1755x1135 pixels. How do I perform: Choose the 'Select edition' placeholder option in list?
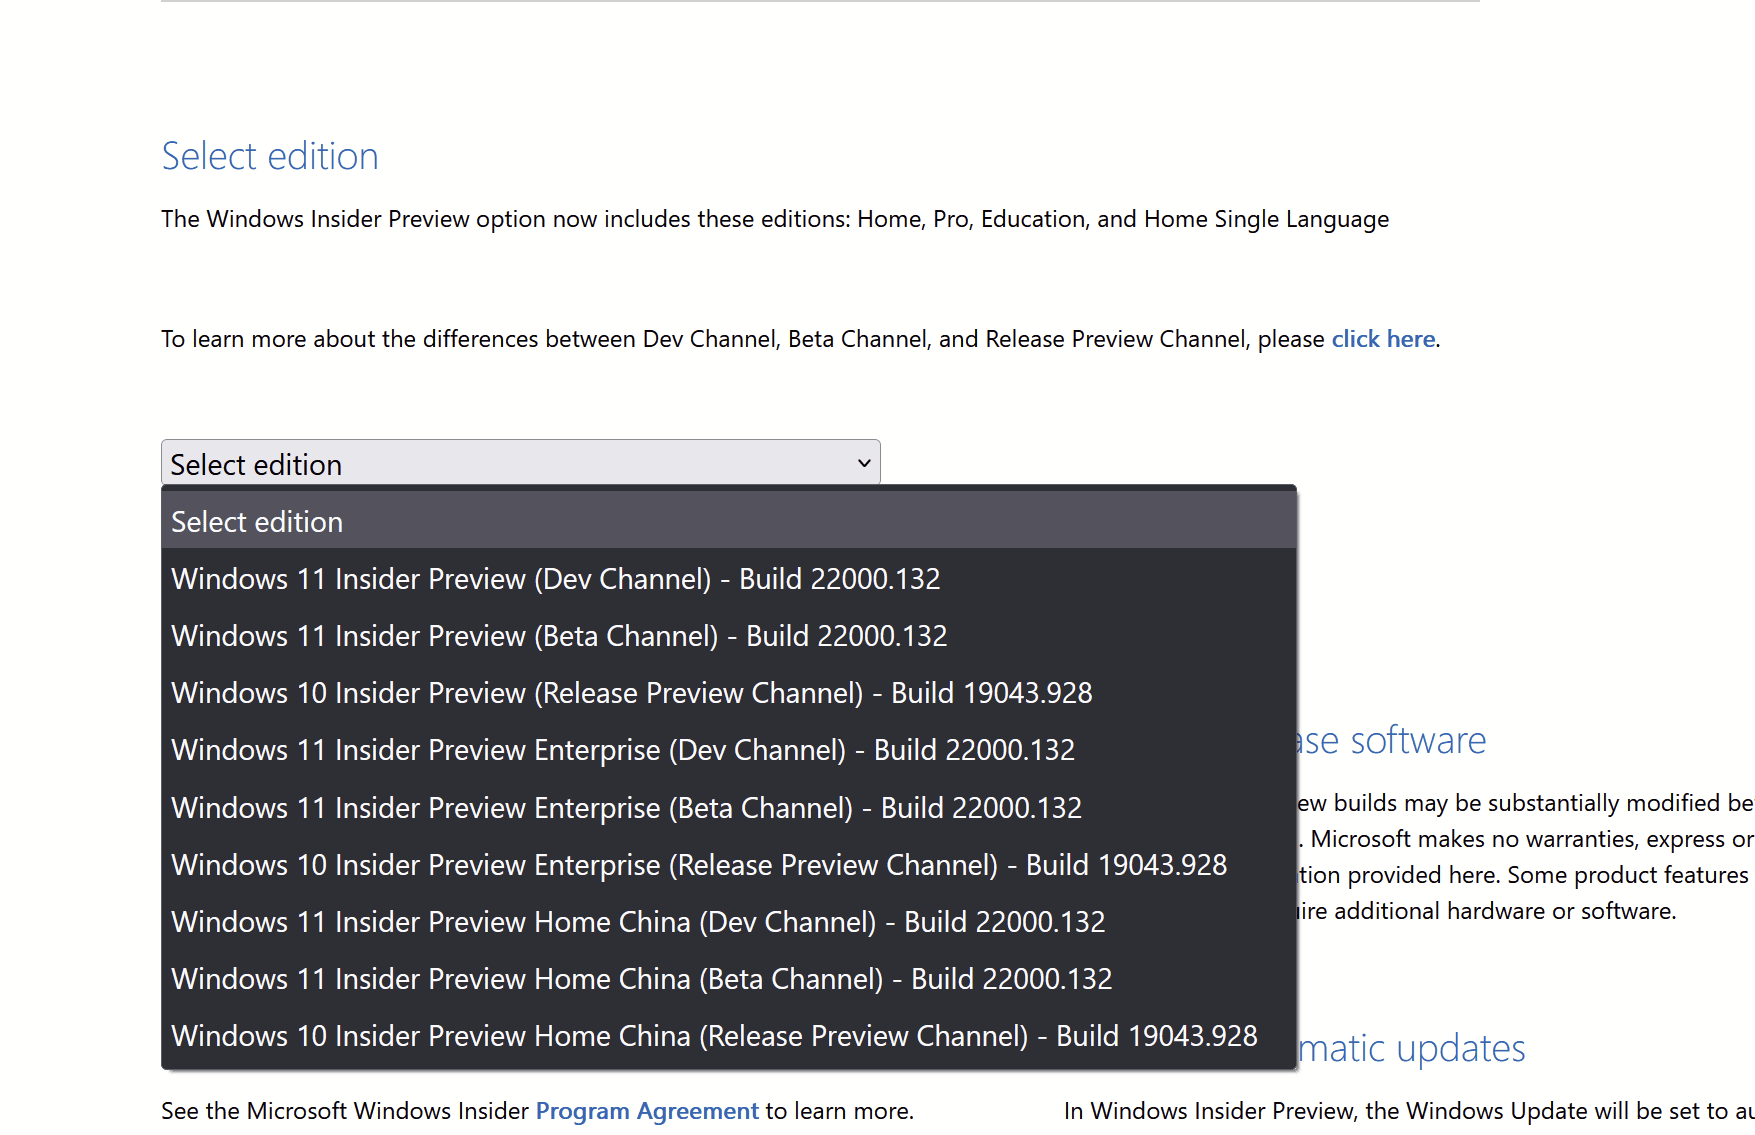tap(729, 522)
